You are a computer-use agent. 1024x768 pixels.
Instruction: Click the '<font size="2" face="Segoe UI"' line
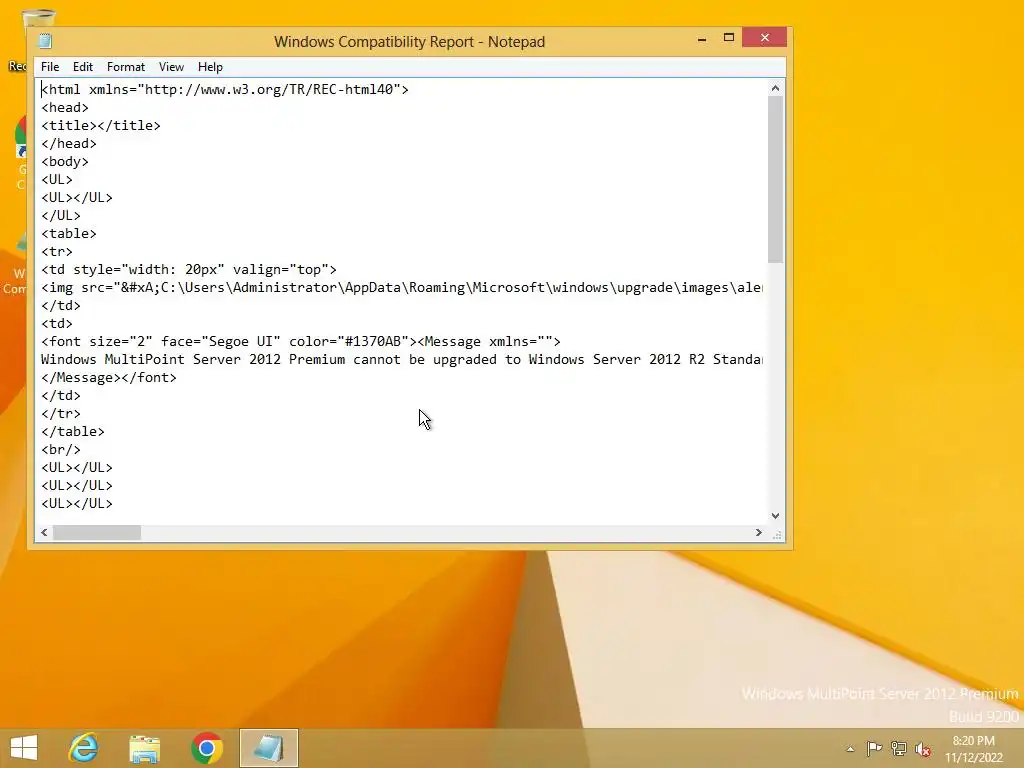point(300,342)
